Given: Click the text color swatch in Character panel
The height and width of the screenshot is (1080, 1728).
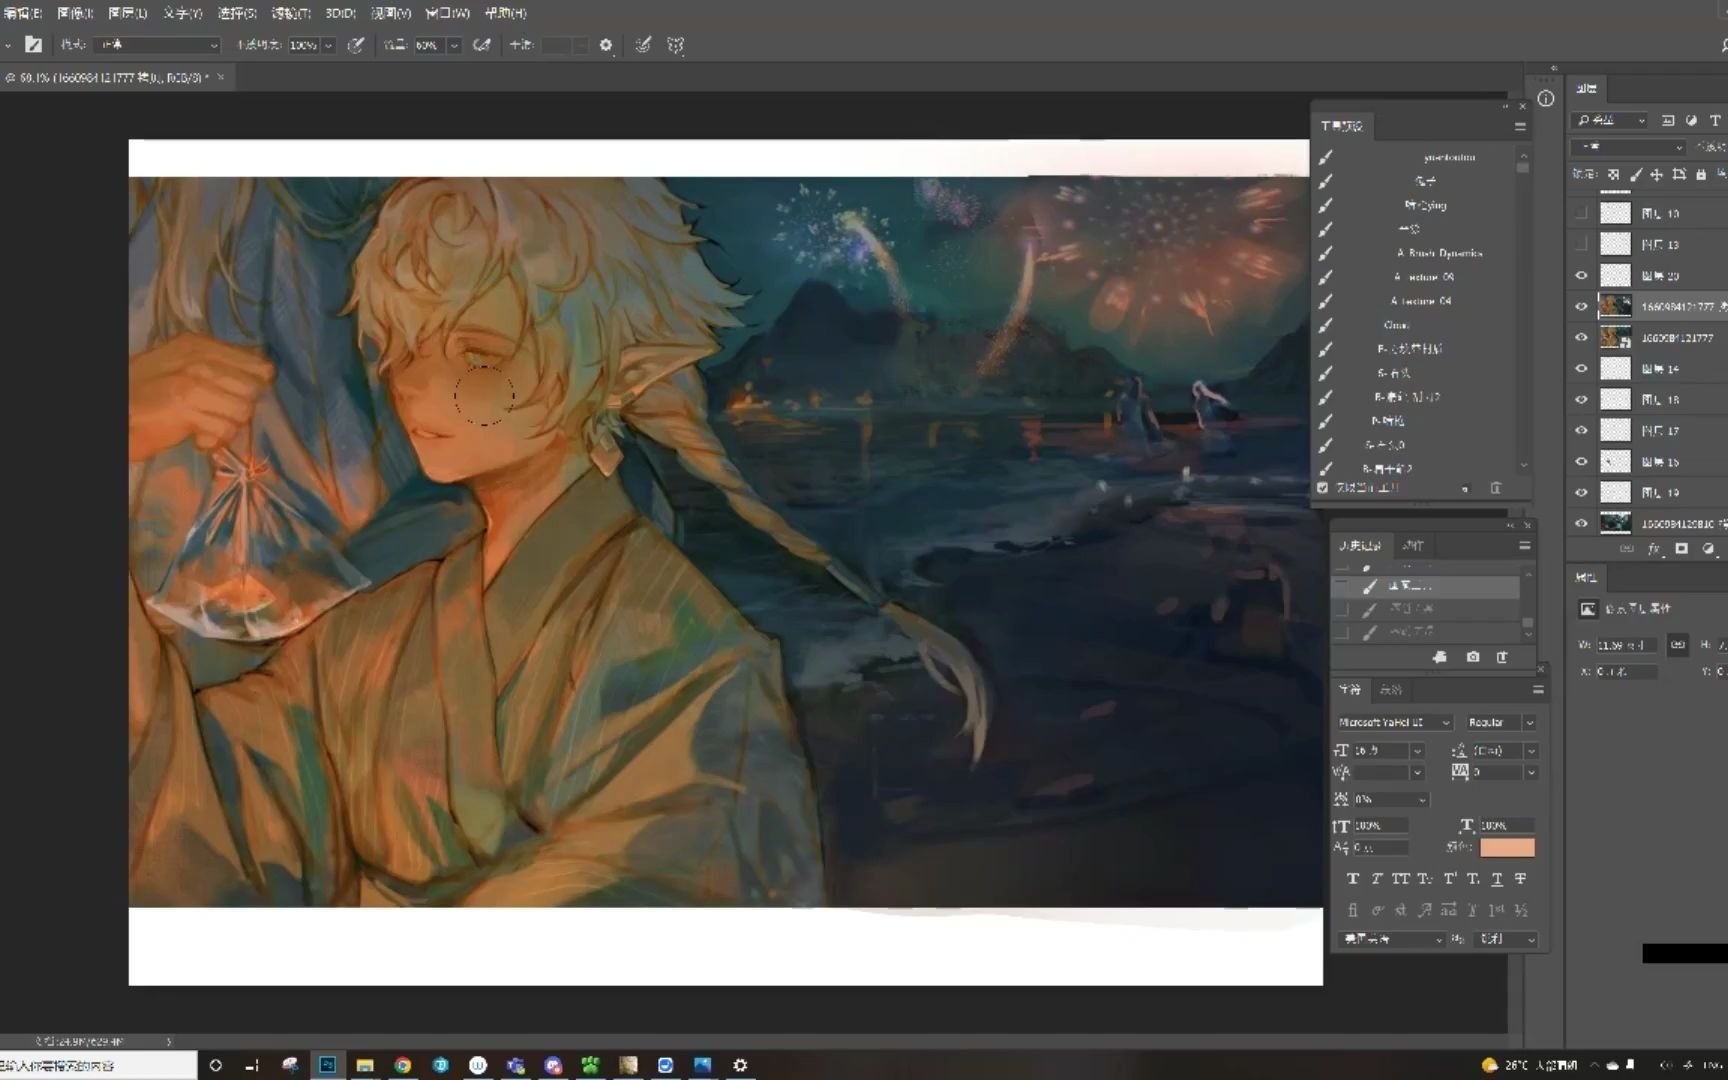Looking at the screenshot, I should (x=1507, y=848).
